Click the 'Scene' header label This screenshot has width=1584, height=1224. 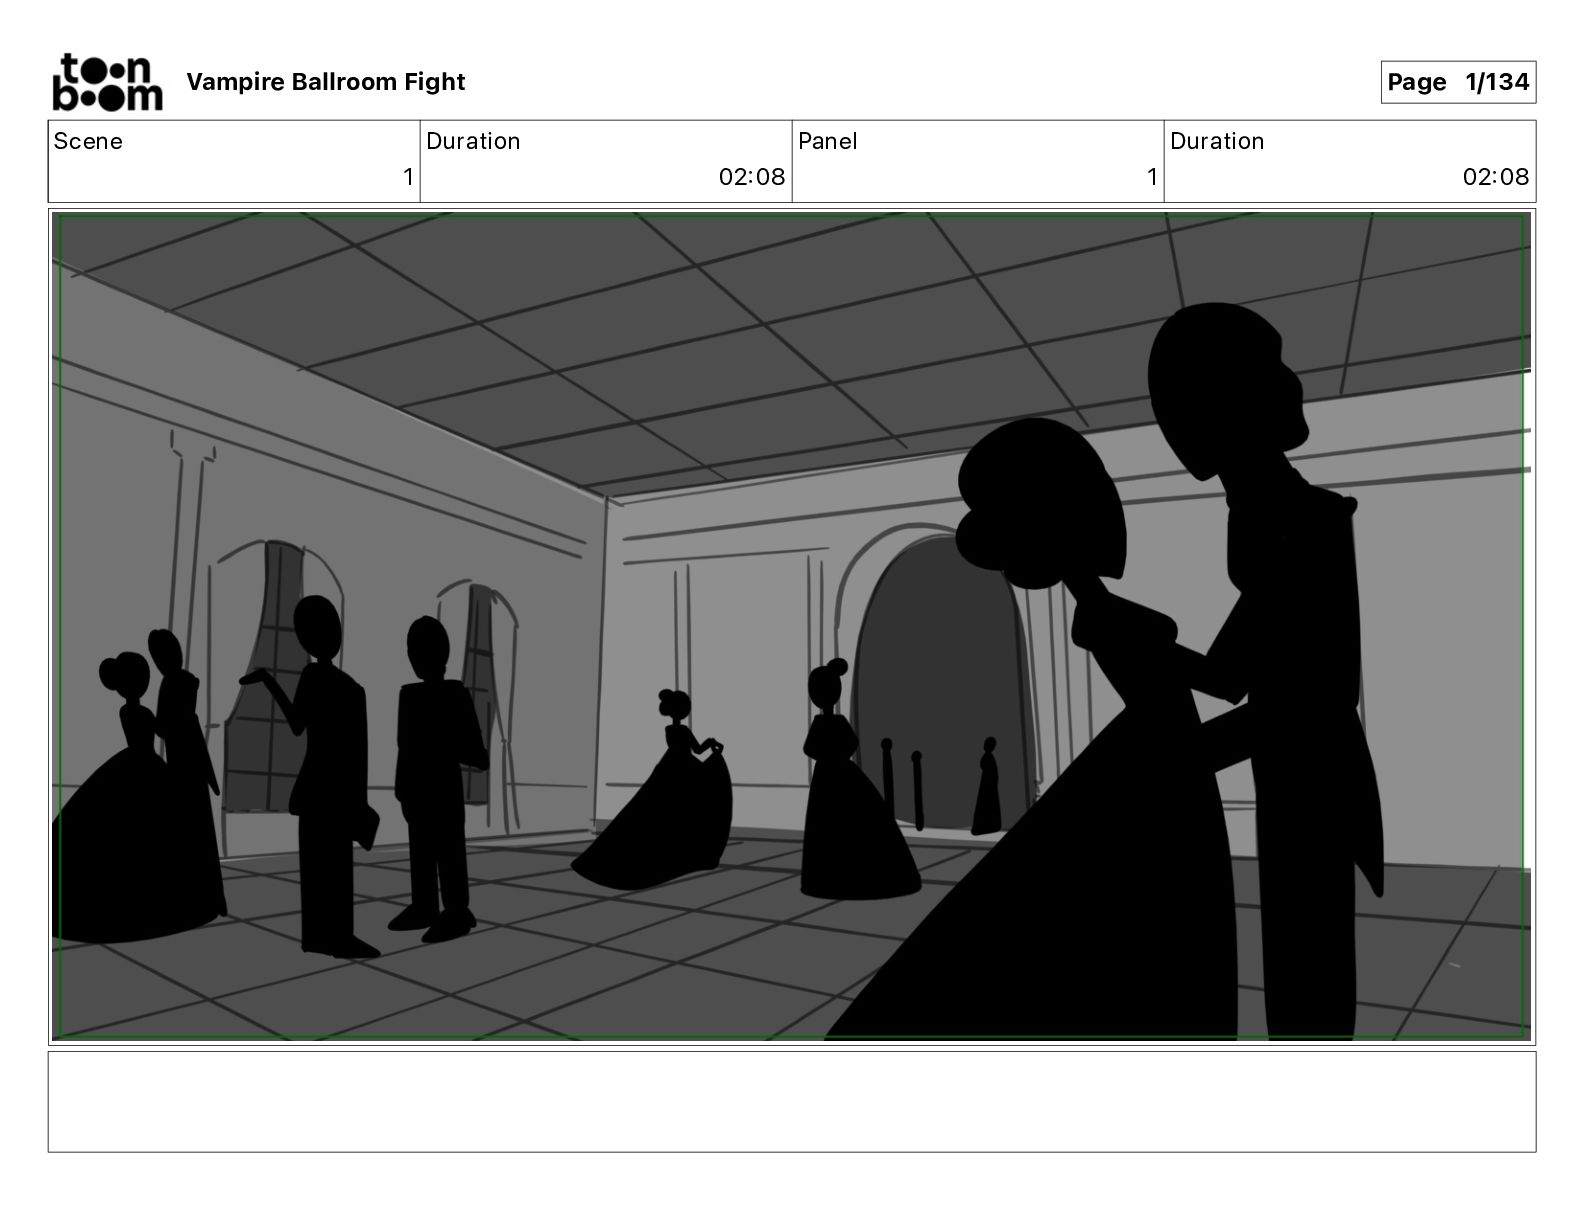point(88,141)
